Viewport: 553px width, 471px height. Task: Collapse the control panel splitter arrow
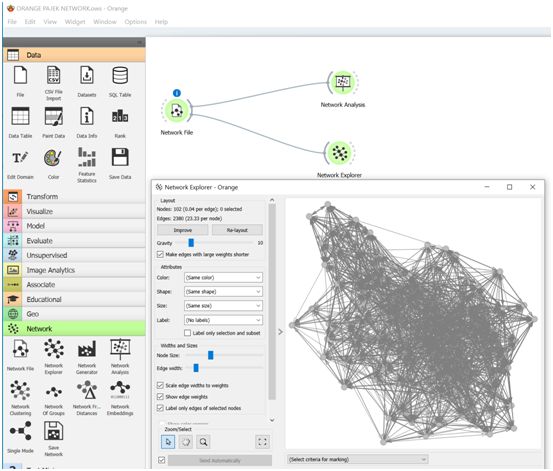pyautogui.click(x=280, y=332)
